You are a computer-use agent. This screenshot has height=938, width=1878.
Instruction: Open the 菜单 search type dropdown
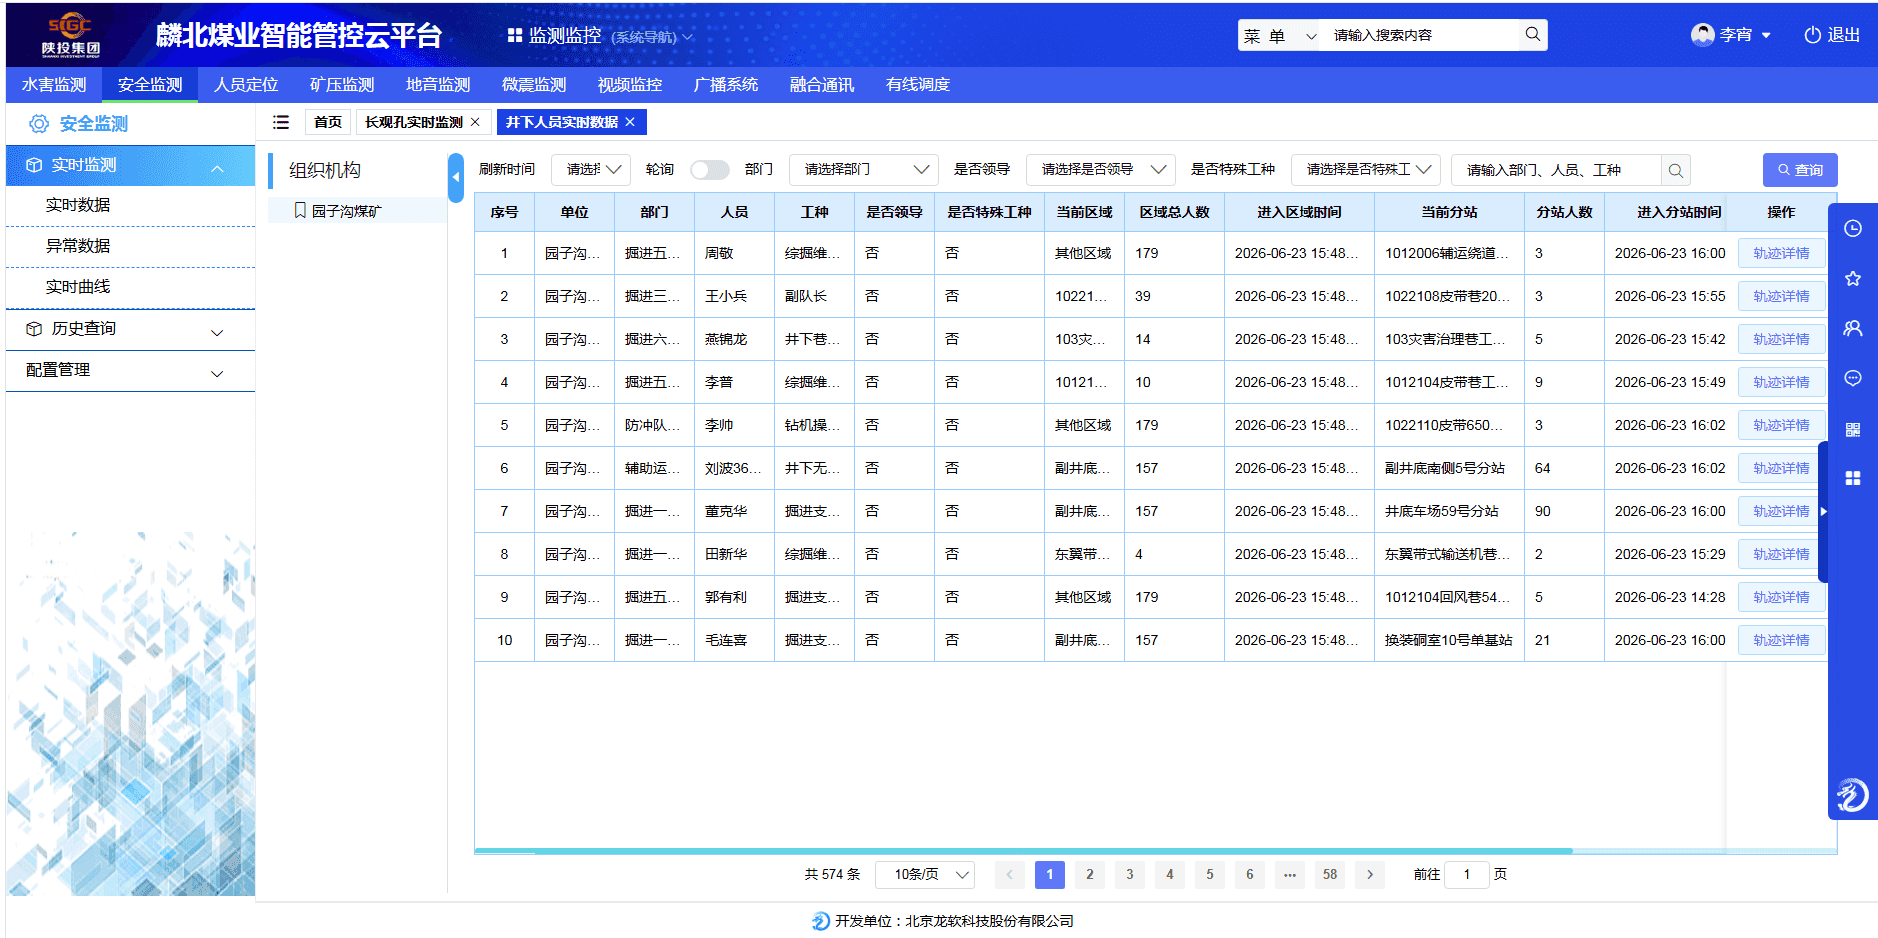click(1279, 35)
